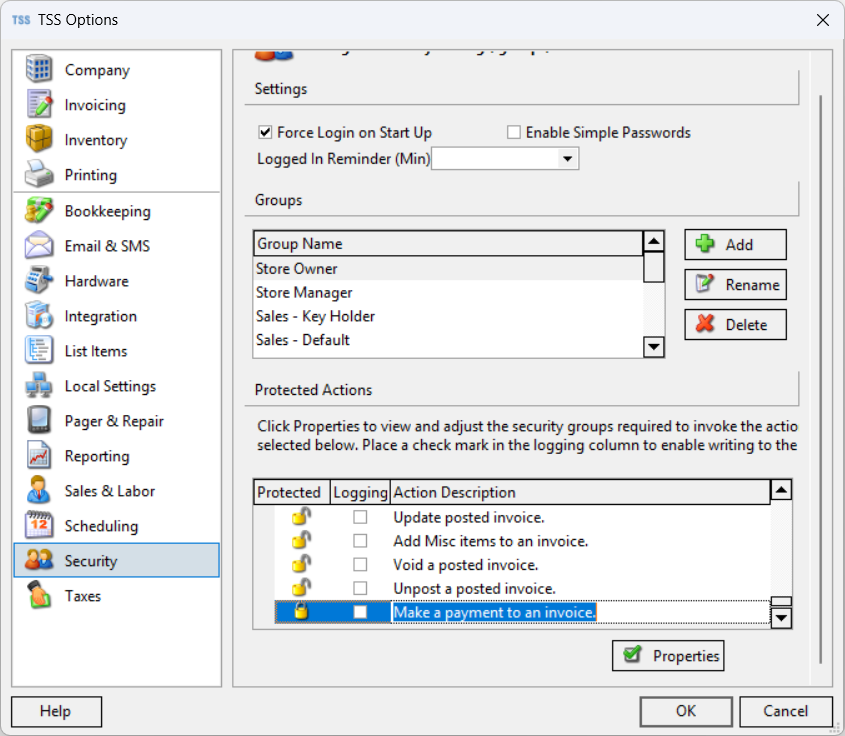Click the Scheduling calendar icon
The width and height of the screenshot is (845, 736).
click(x=39, y=526)
